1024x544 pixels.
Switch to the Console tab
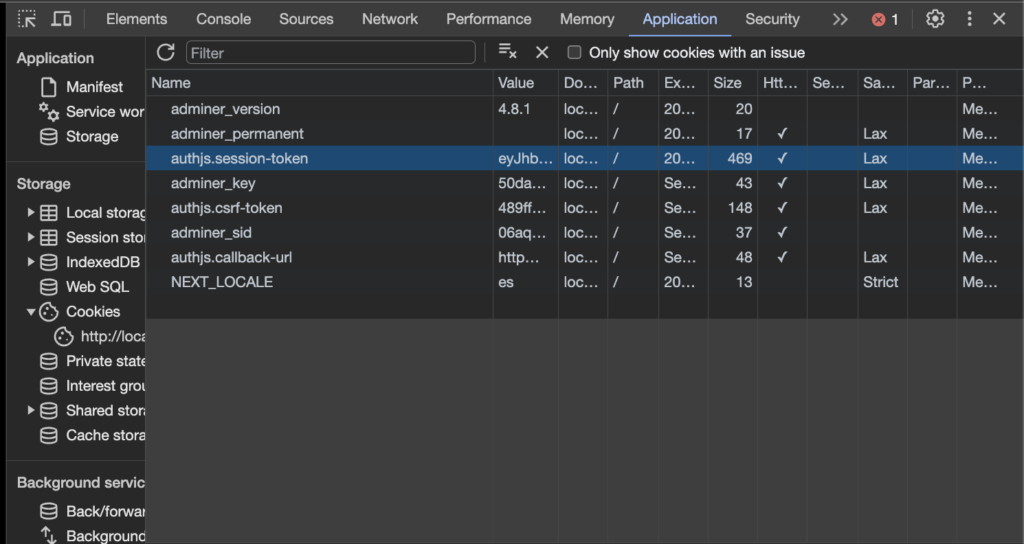click(x=223, y=20)
